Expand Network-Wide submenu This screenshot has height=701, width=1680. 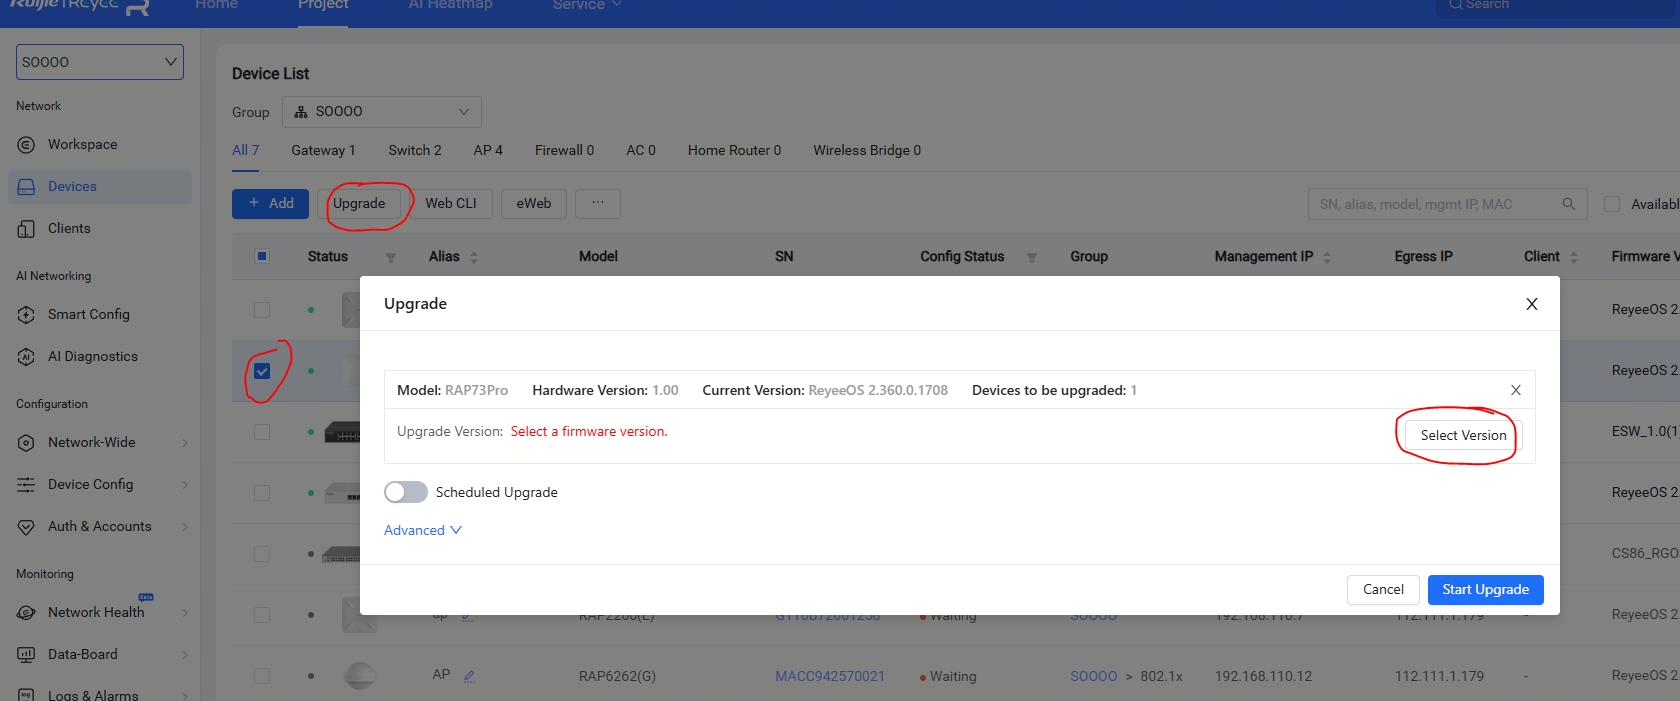click(185, 443)
